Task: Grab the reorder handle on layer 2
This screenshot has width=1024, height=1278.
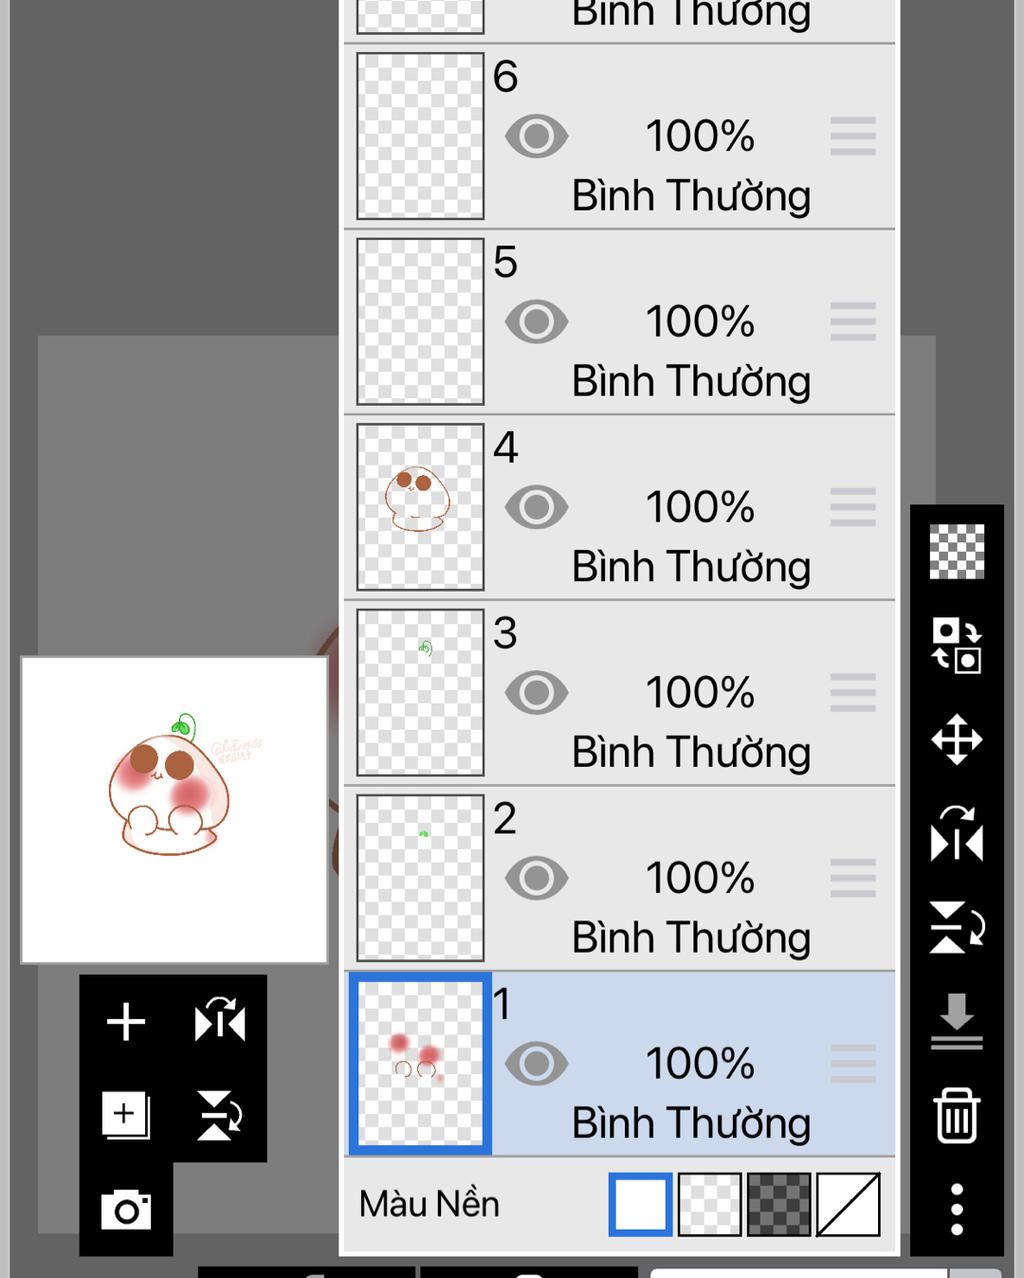Action: (853, 878)
